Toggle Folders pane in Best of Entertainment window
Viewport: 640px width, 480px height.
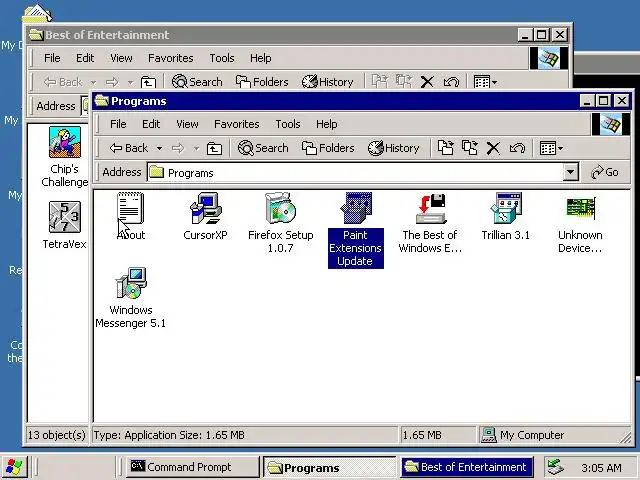click(x=262, y=82)
